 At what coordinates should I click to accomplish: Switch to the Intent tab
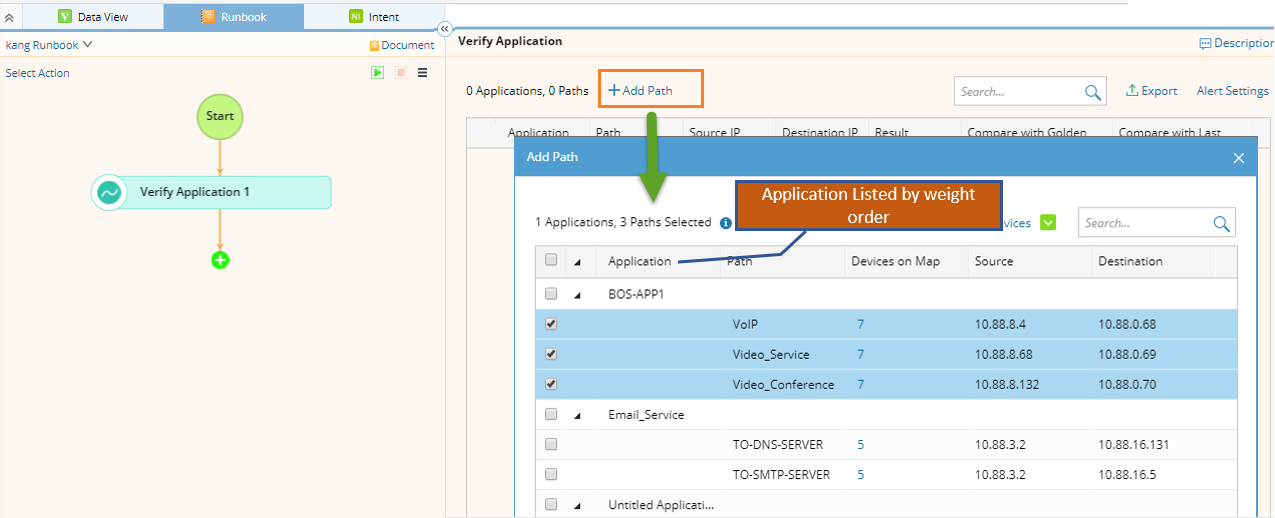374,17
